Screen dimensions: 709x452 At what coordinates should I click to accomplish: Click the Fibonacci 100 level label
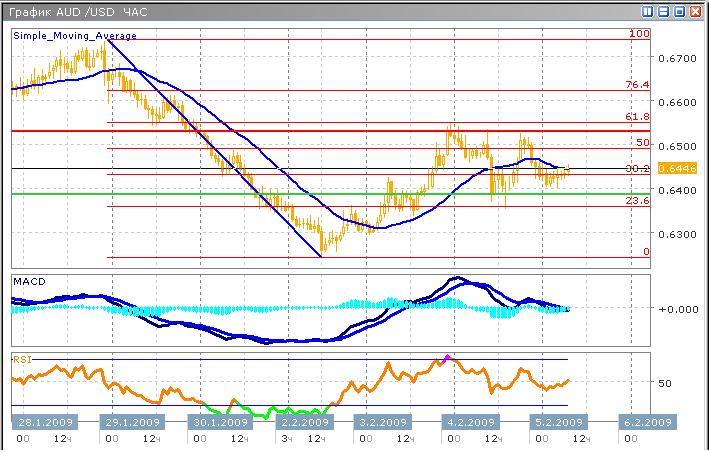(x=639, y=34)
